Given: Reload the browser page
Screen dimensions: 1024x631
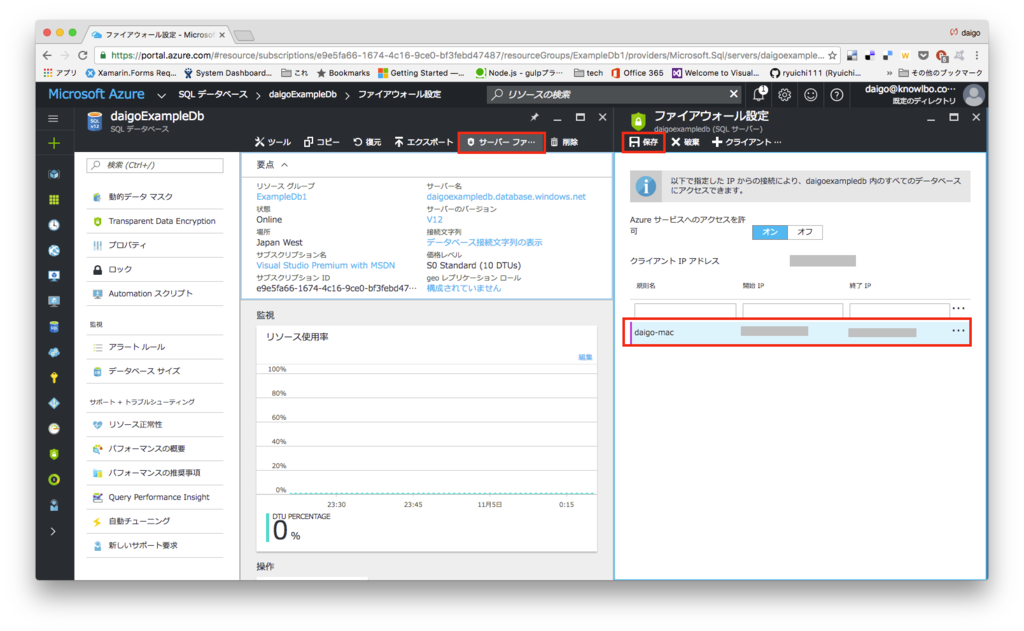Looking at the screenshot, I should (82, 56).
